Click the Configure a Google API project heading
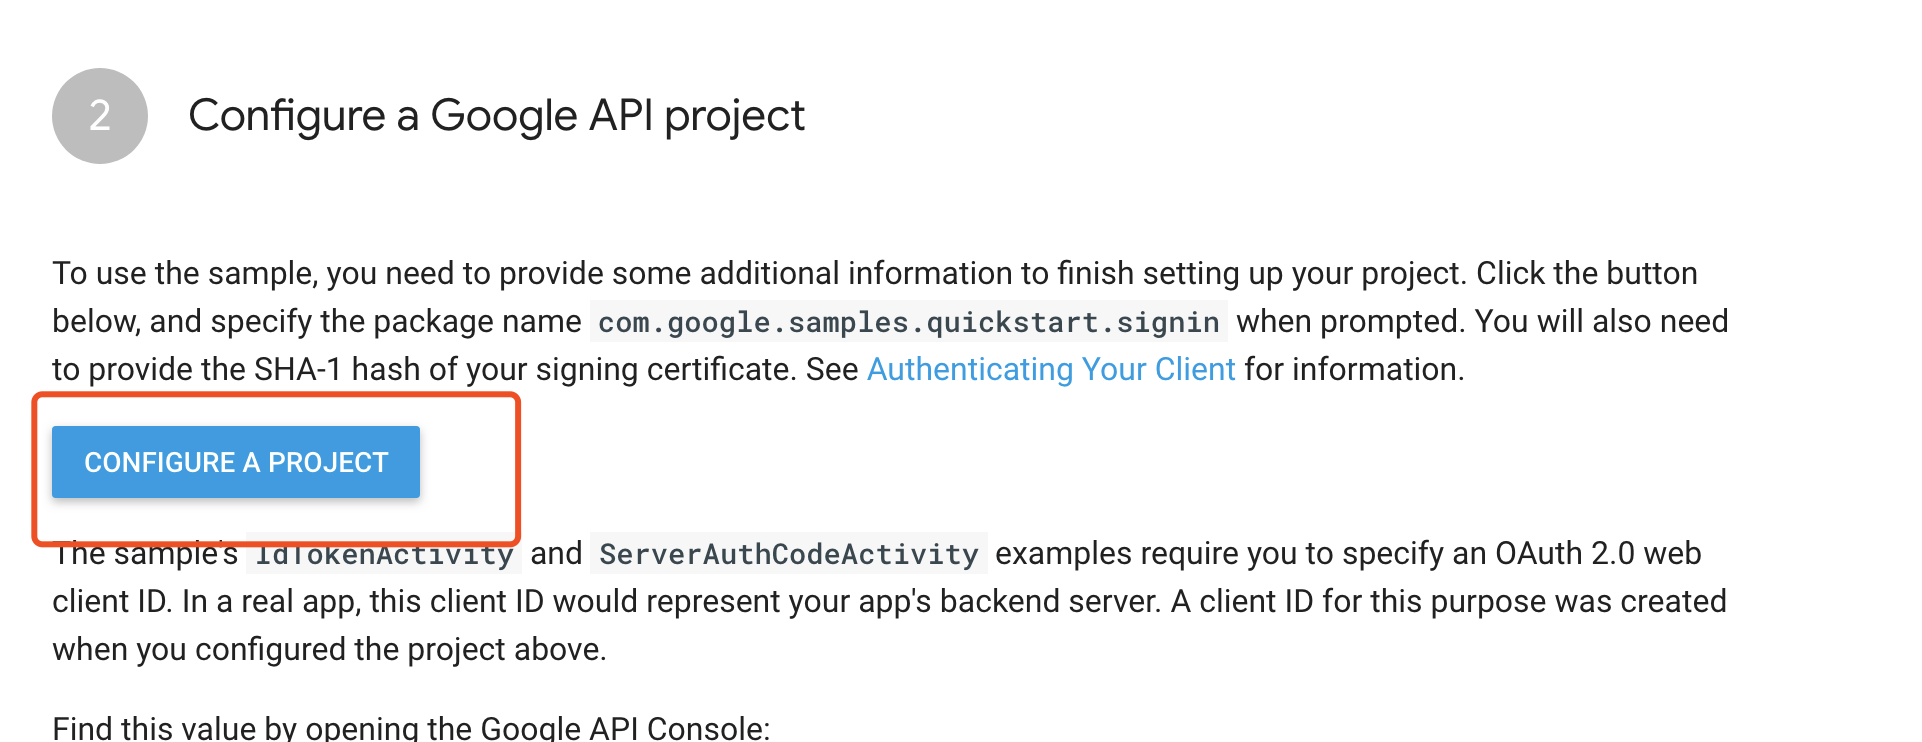Viewport: 1922px width, 742px height. tap(496, 116)
